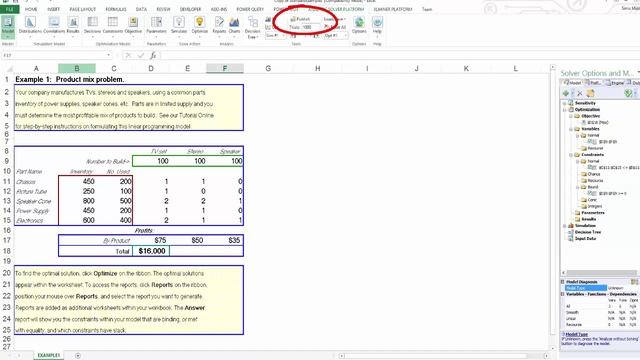Click the green plus add icon in Solver pane
Viewport: 640px width, 360px height.
coord(566,93)
